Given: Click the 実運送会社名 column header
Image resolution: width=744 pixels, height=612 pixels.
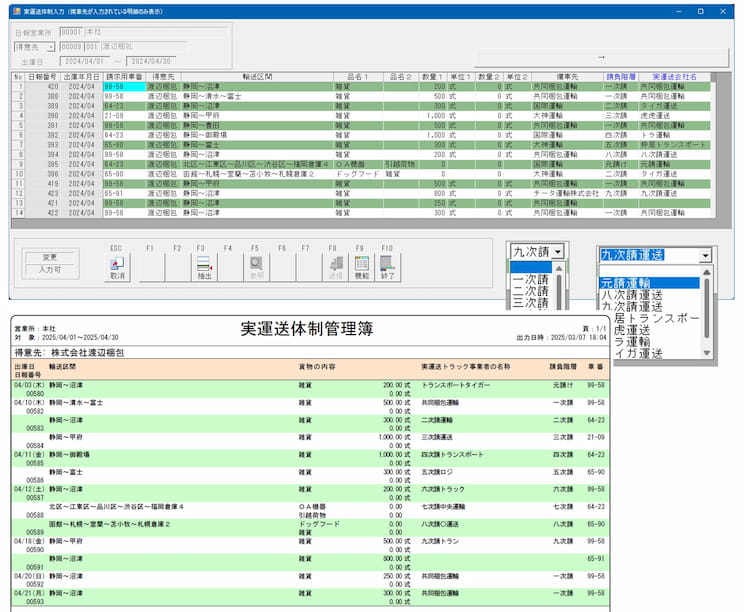Looking at the screenshot, I should (674, 77).
